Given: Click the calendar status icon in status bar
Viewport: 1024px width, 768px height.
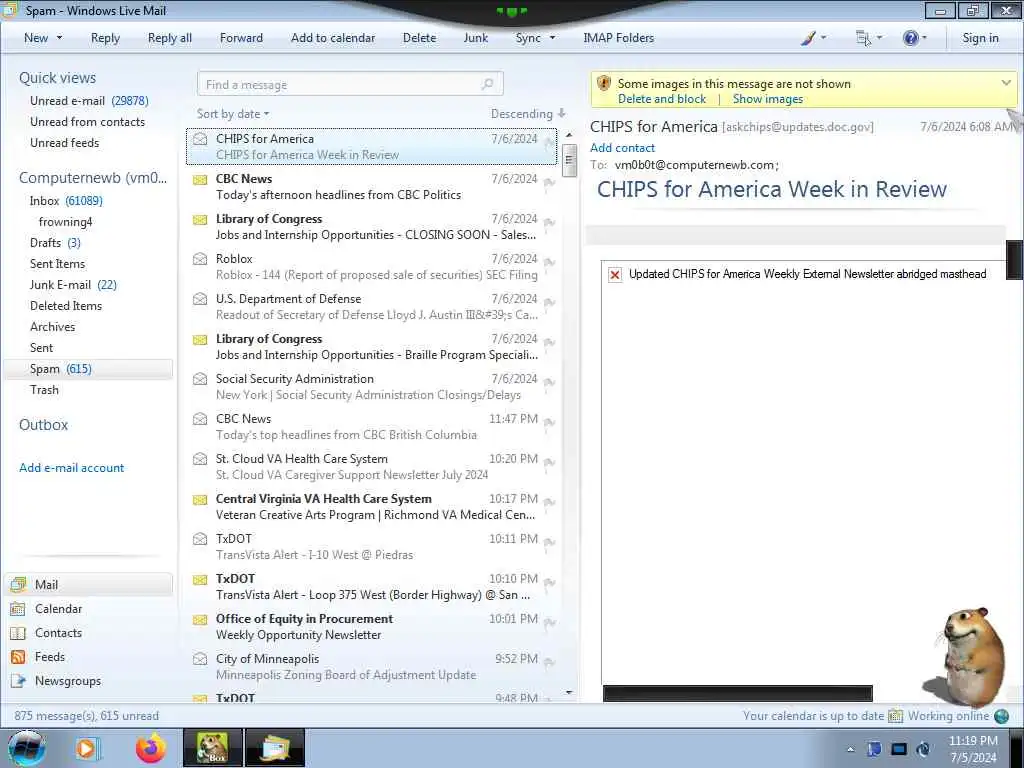Looking at the screenshot, I should click(895, 716).
